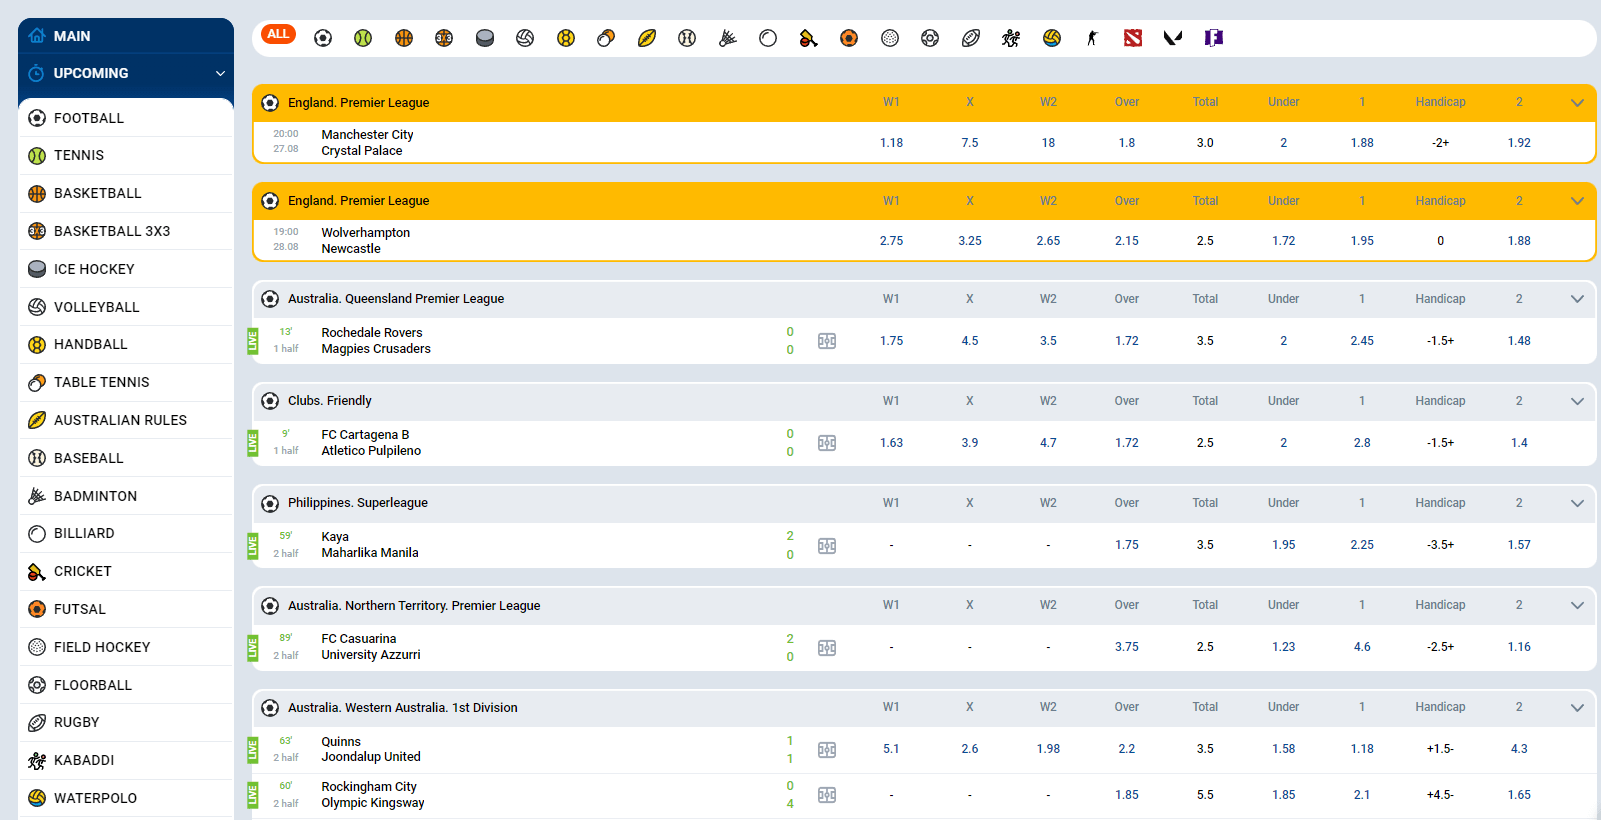Collapse Premier League section with Wolverhampton match
This screenshot has width=1601, height=820.
1577,201
